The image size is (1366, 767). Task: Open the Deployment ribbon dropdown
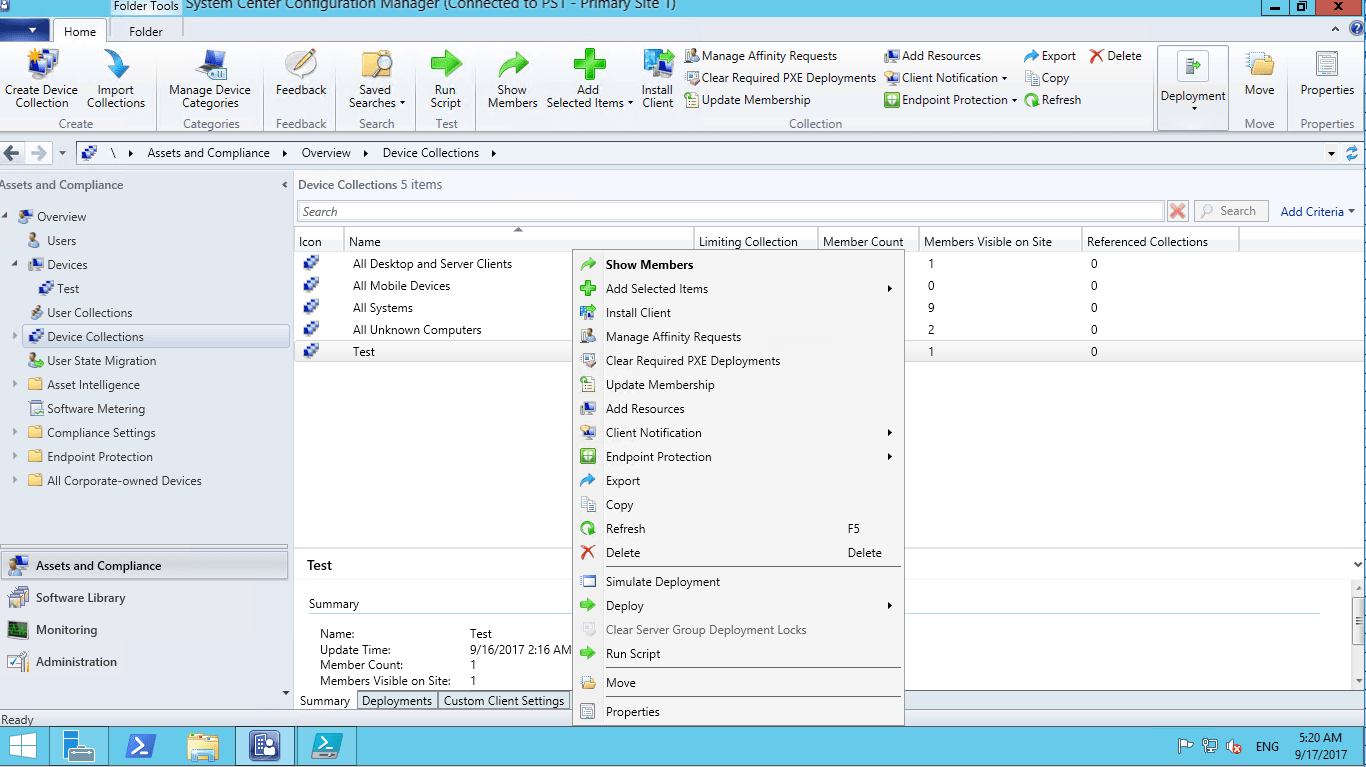1193,87
